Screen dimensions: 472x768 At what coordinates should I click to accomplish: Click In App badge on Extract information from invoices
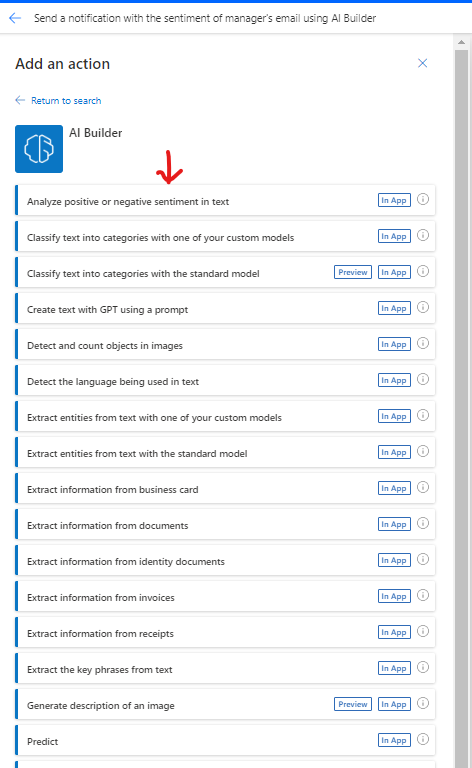pyautogui.click(x=394, y=597)
